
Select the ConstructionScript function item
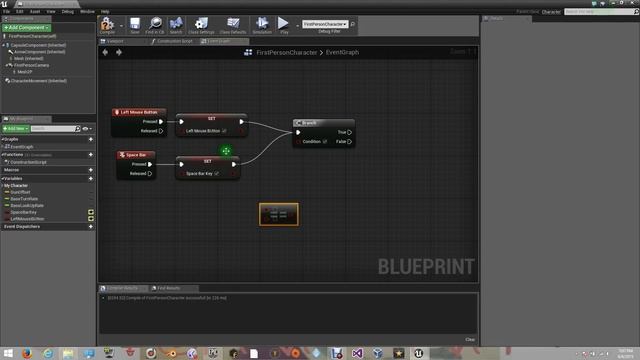coord(28,162)
